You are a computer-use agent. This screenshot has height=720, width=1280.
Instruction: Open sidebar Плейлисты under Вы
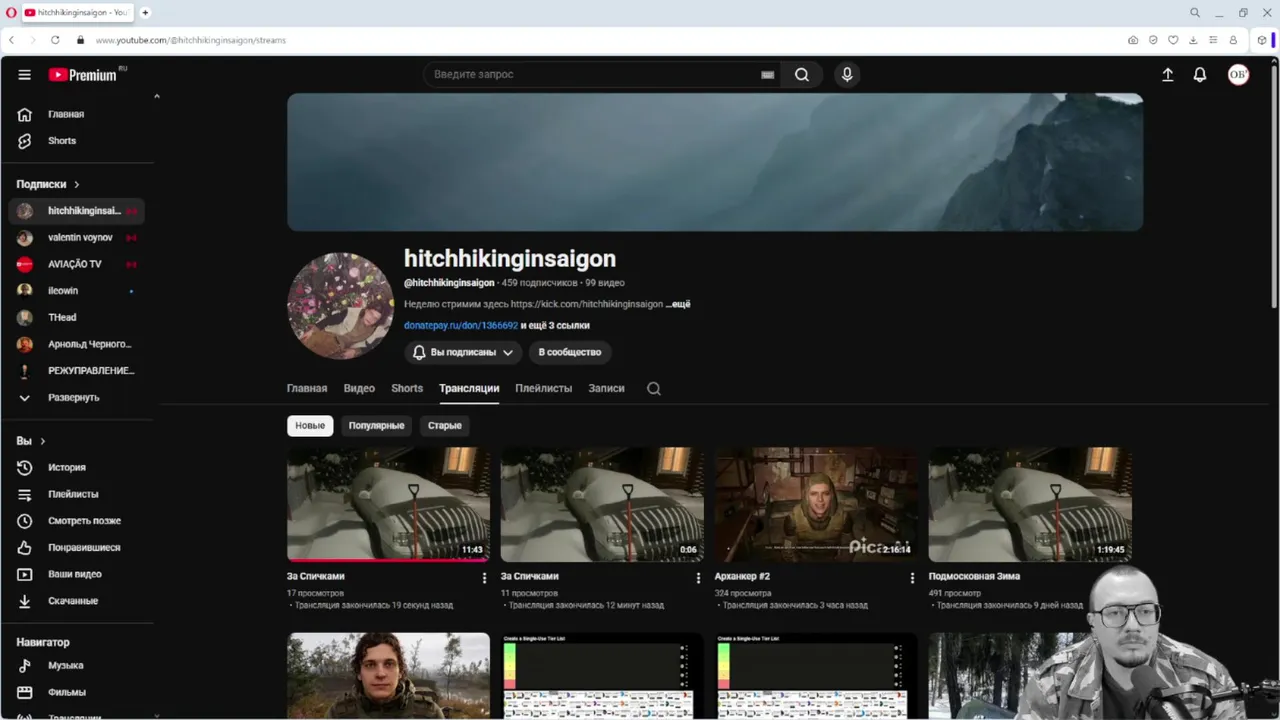click(x=76, y=494)
